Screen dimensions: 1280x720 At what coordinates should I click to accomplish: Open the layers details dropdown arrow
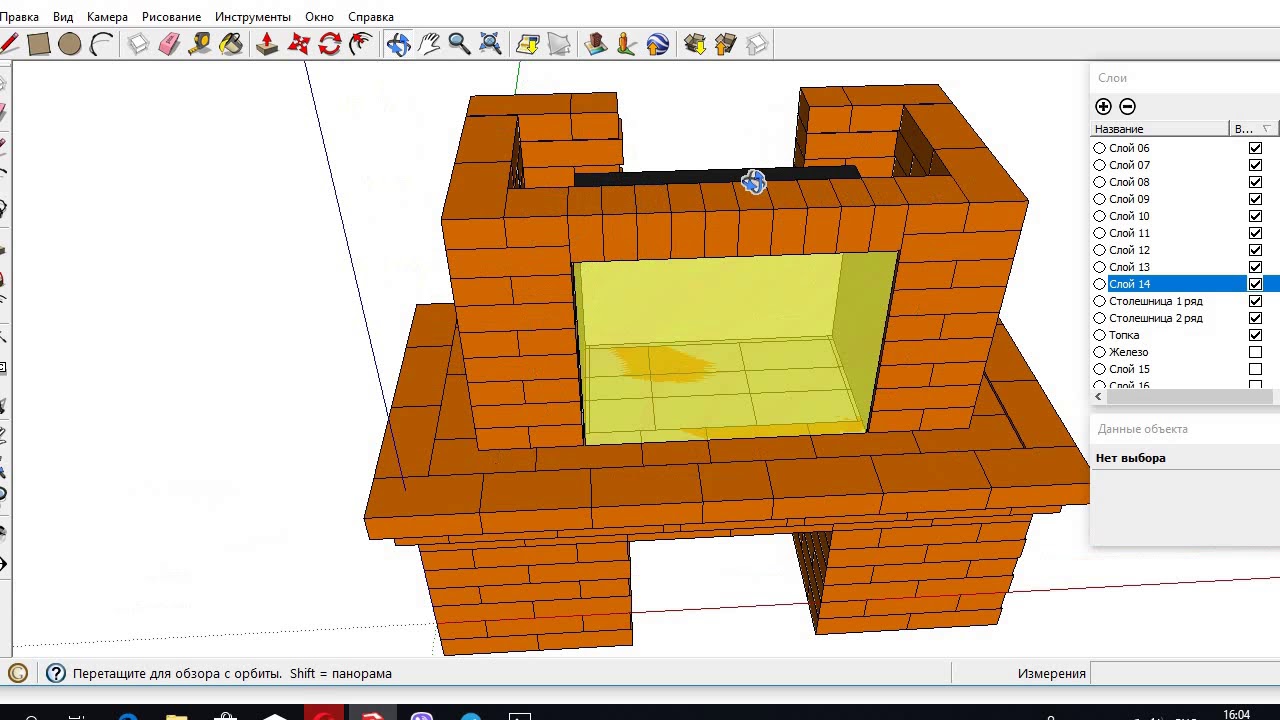coord(1267,129)
